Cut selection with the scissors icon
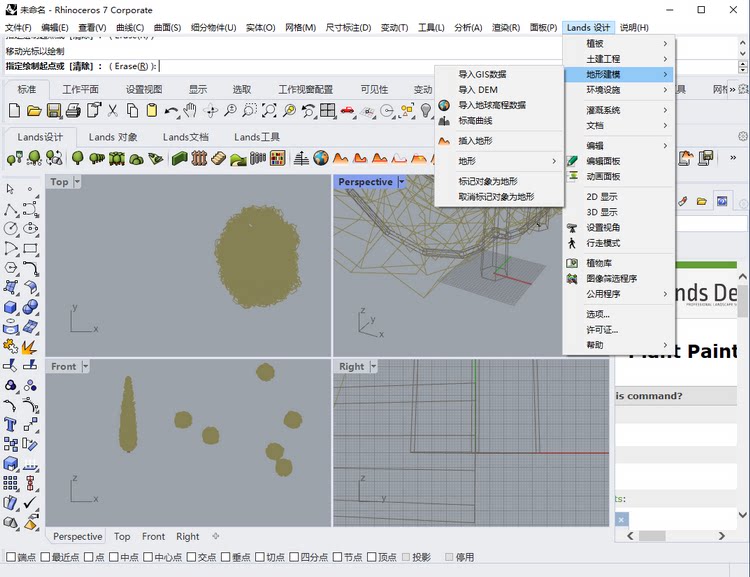This screenshot has height=577, width=750. click(x=112, y=111)
